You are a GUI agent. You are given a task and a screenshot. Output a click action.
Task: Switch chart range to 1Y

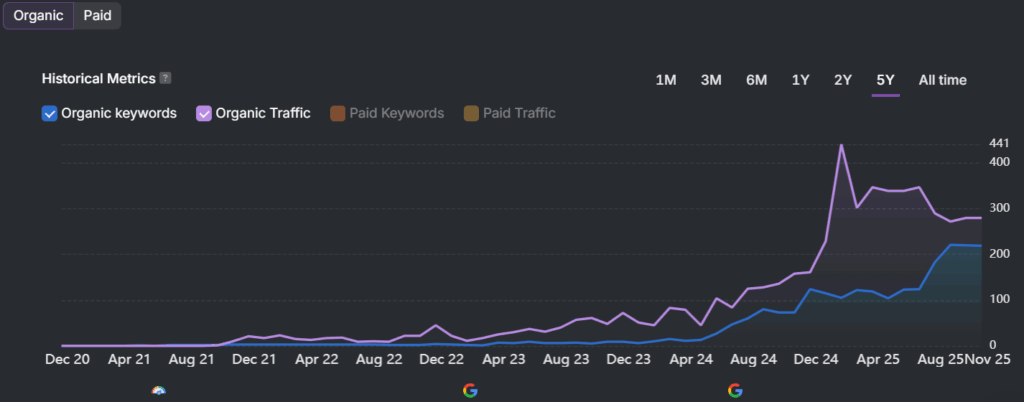(800, 80)
